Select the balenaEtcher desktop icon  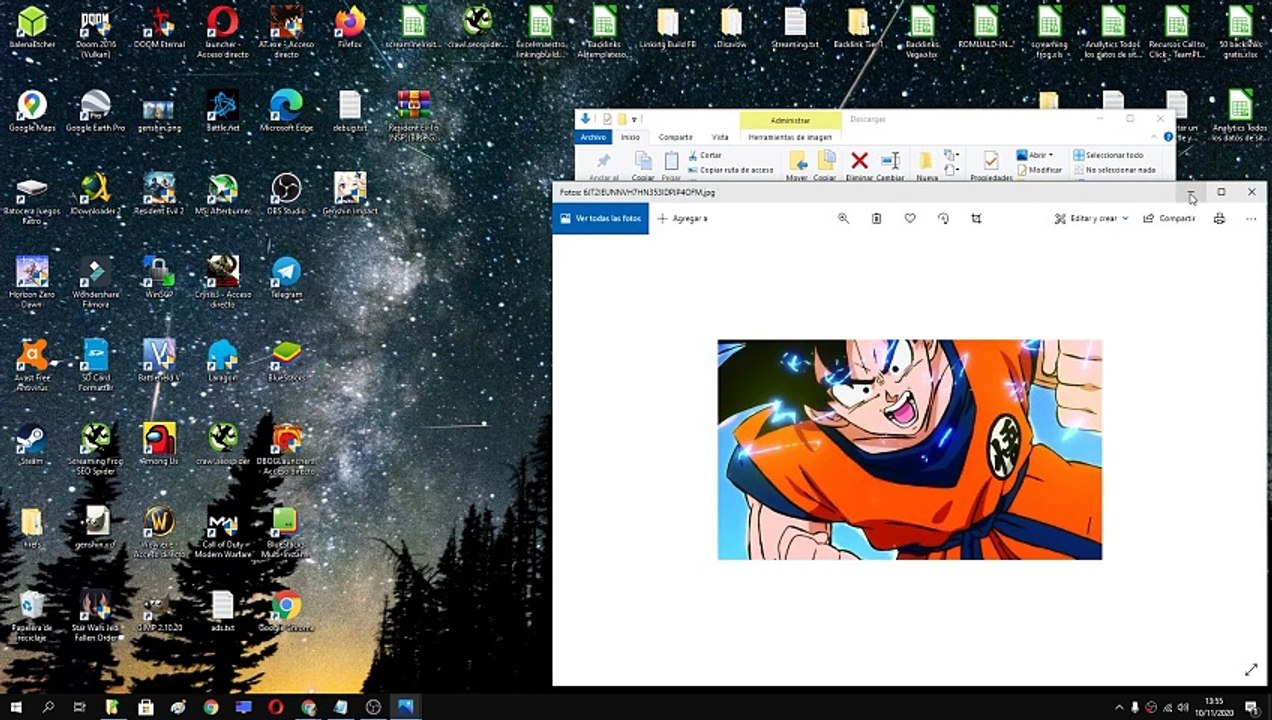click(32, 28)
